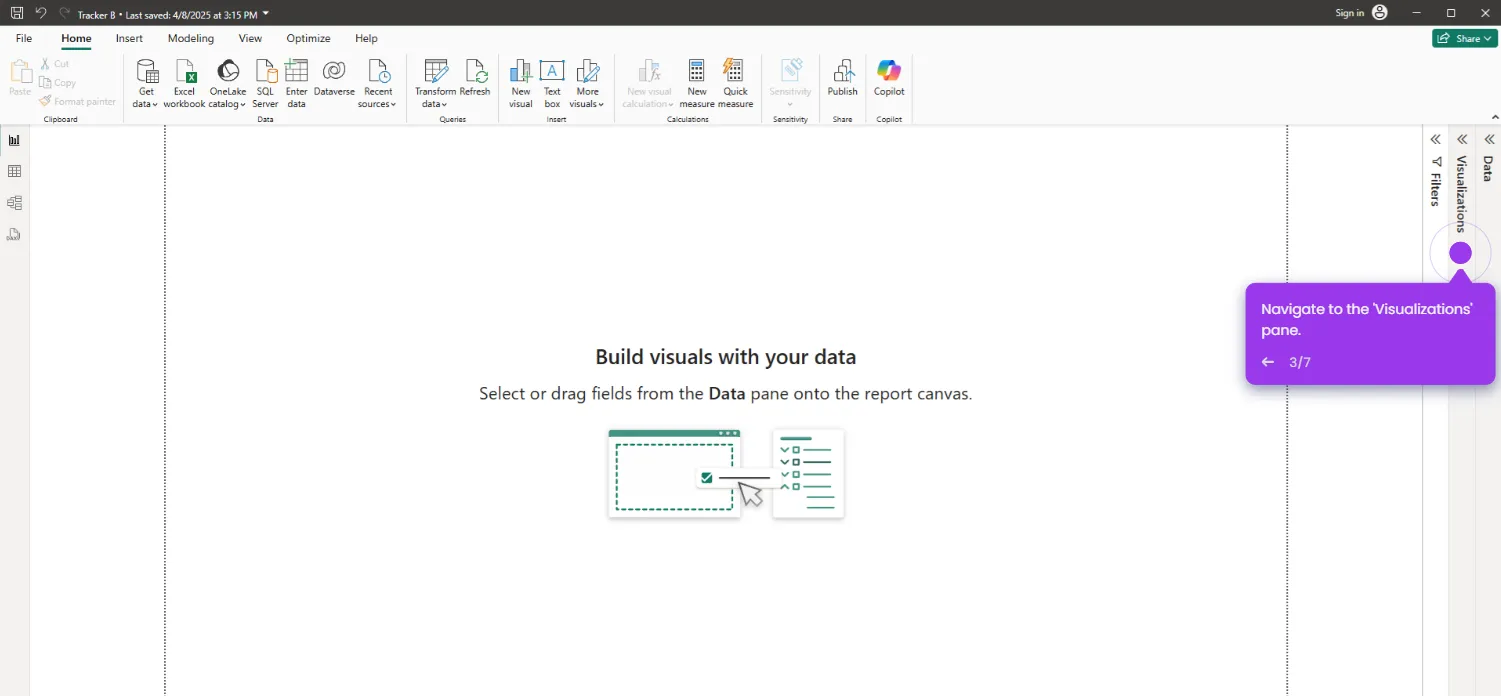The image size is (1501, 696).
Task: Select the Optimize ribbon tab
Action: tap(308, 38)
